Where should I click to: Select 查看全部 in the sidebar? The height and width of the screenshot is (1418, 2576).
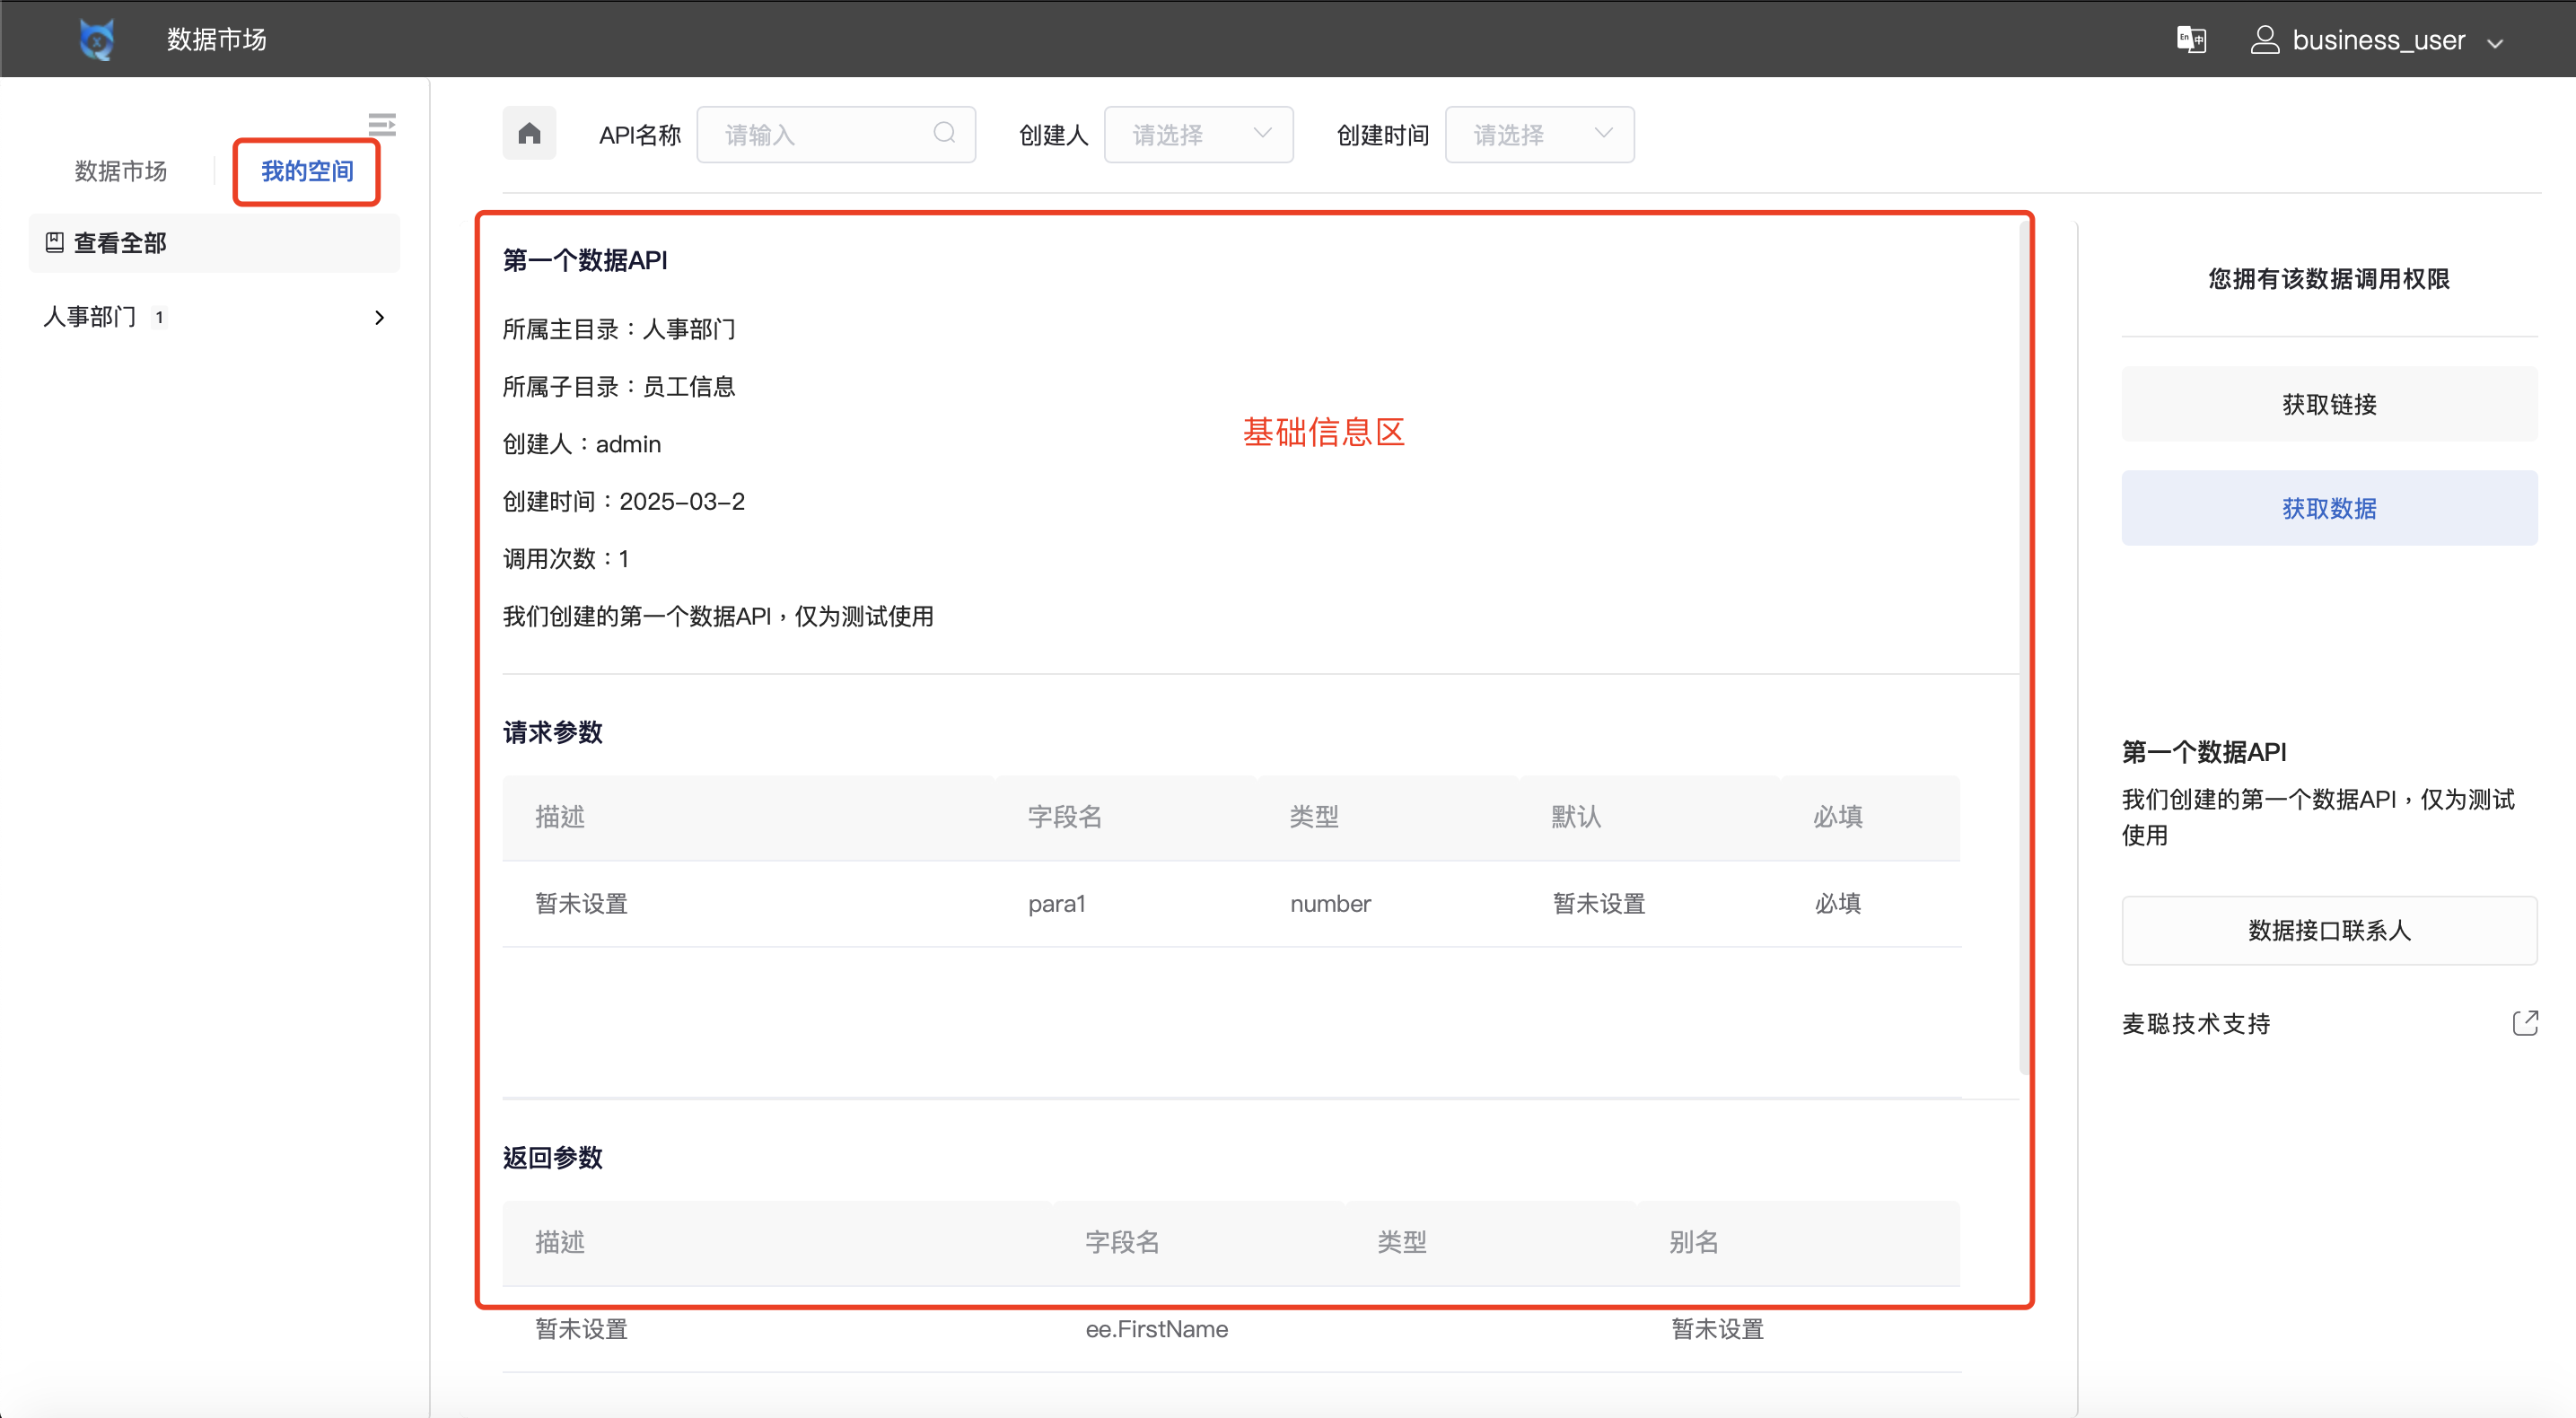click(214, 243)
